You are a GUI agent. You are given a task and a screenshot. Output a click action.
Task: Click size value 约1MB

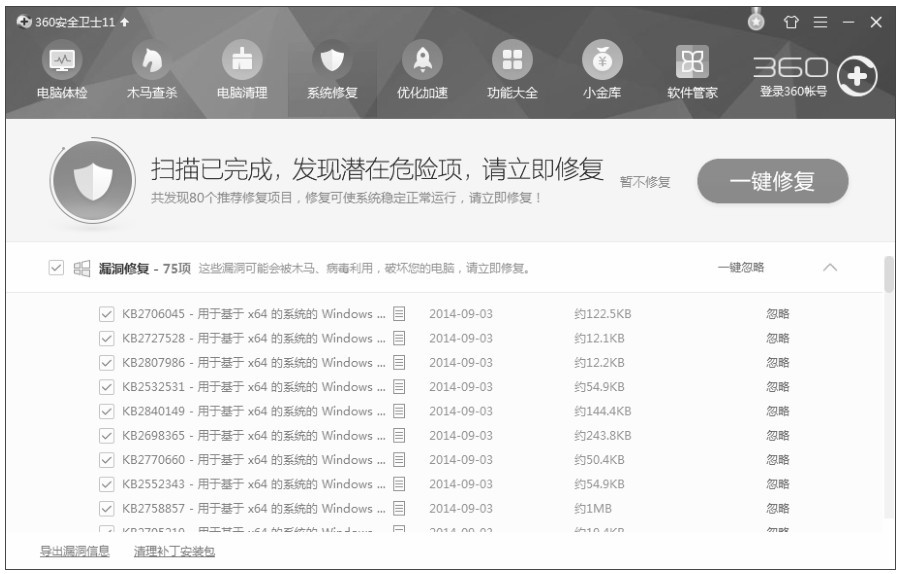[593, 509]
